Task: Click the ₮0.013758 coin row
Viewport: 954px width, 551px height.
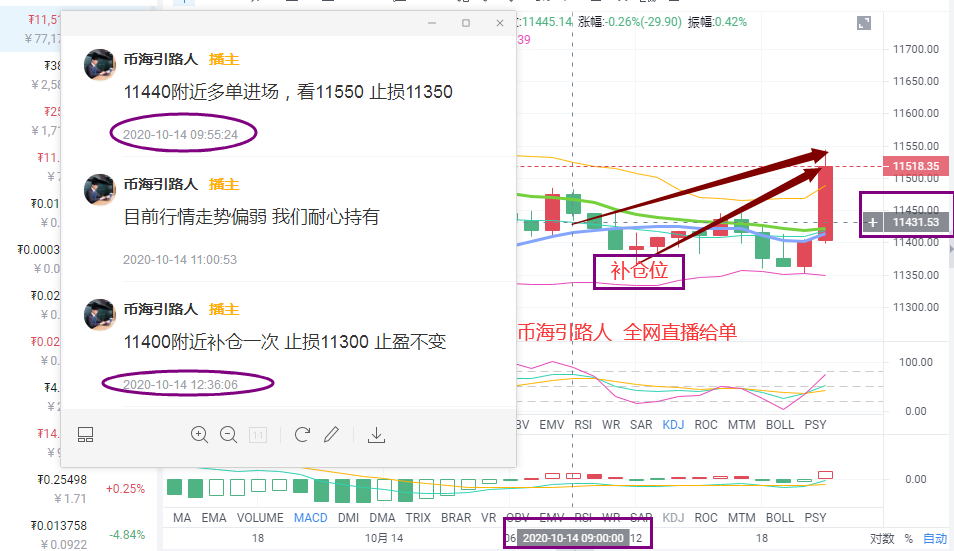Action: 79,535
